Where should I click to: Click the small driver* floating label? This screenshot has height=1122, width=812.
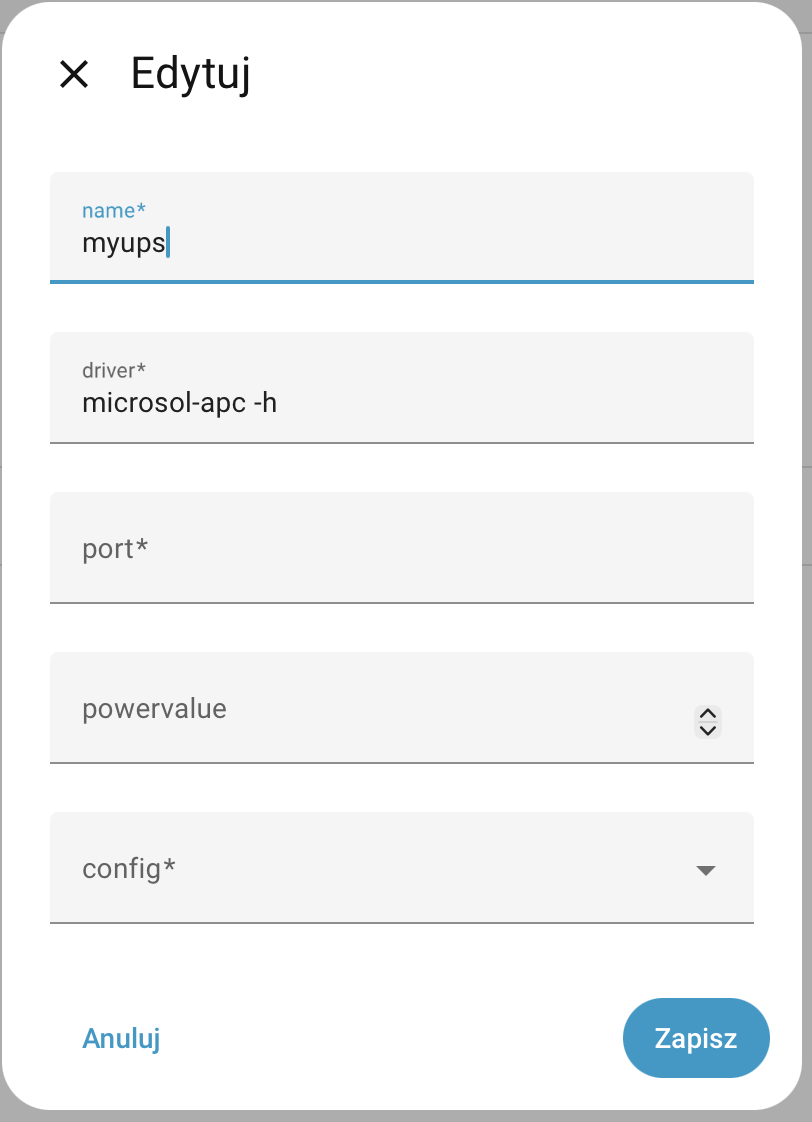coord(114,370)
